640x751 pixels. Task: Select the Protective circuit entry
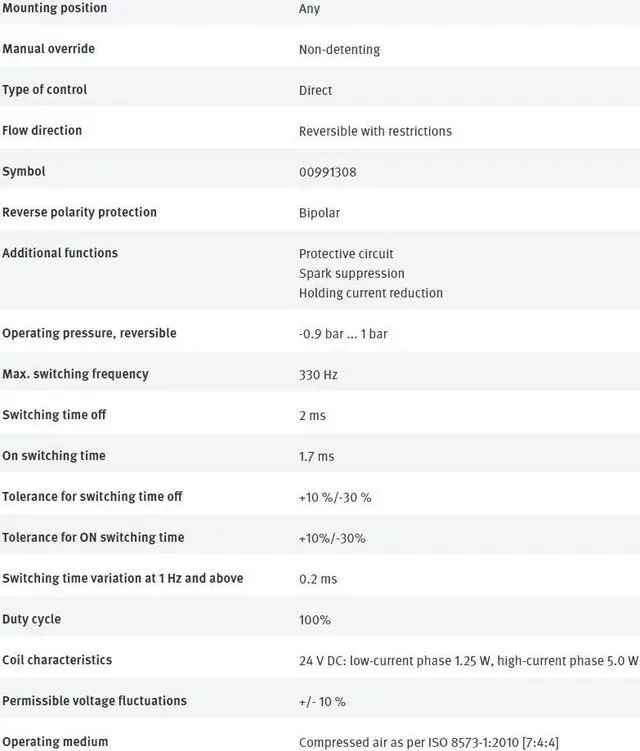point(346,254)
